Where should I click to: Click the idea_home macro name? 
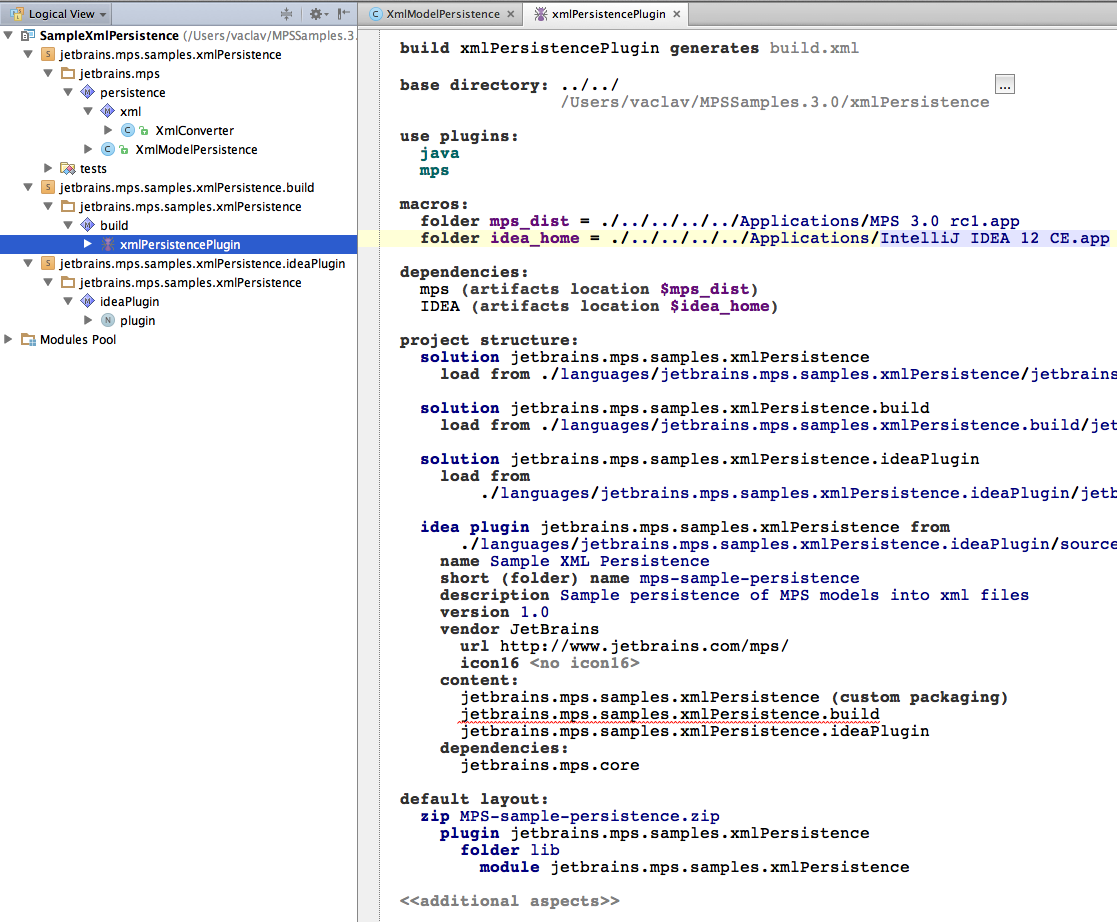(x=534, y=238)
